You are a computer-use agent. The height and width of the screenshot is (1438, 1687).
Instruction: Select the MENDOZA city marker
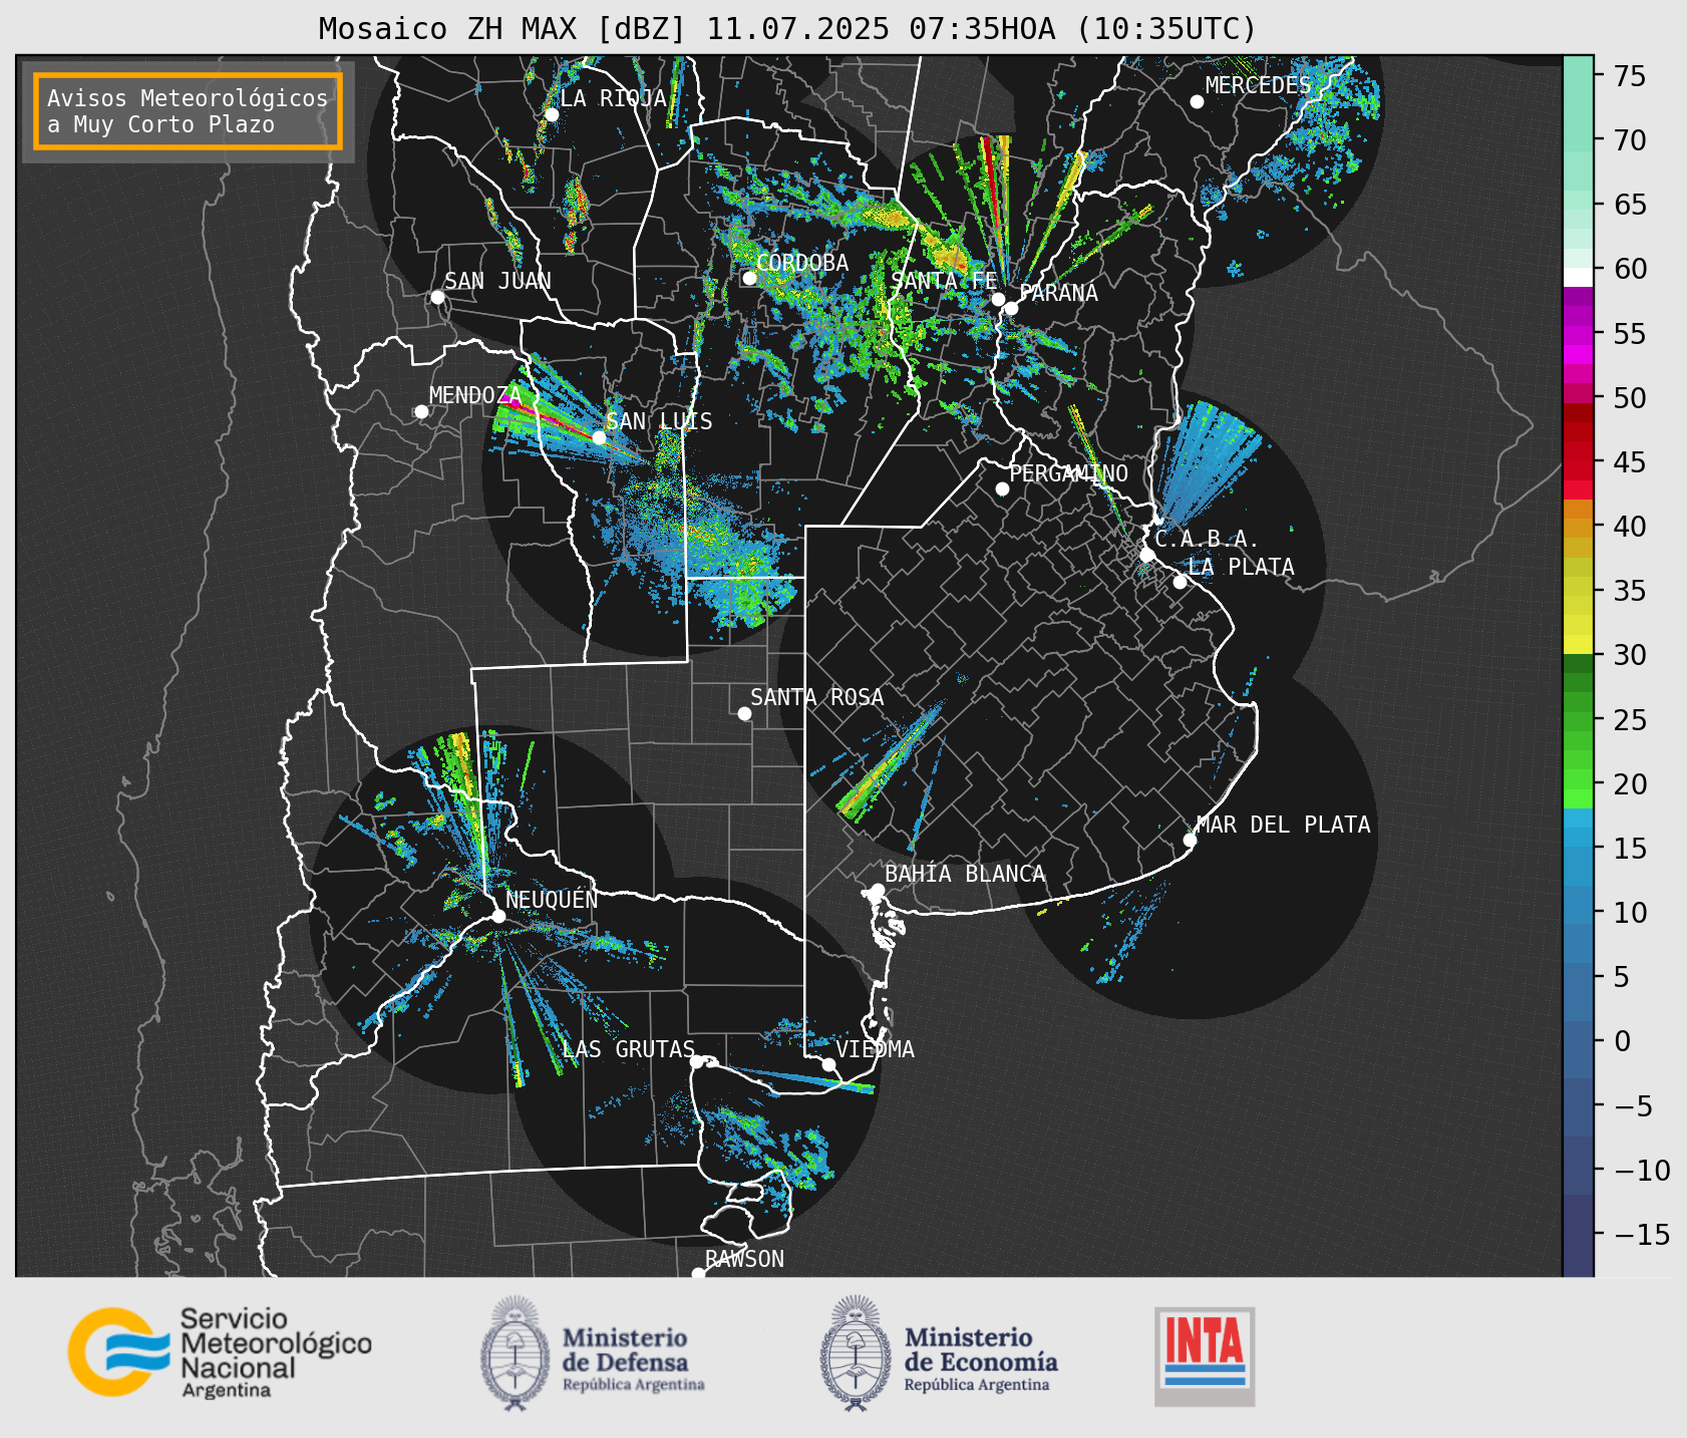421,412
